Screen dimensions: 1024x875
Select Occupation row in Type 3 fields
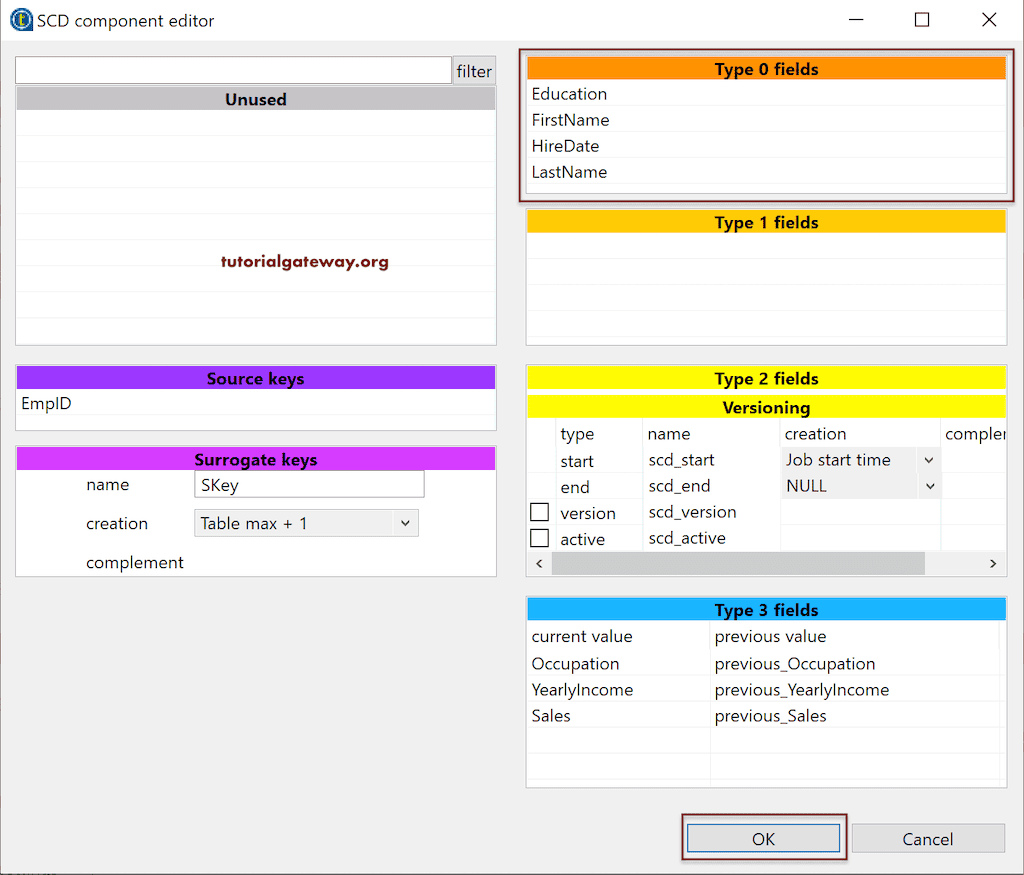point(576,663)
